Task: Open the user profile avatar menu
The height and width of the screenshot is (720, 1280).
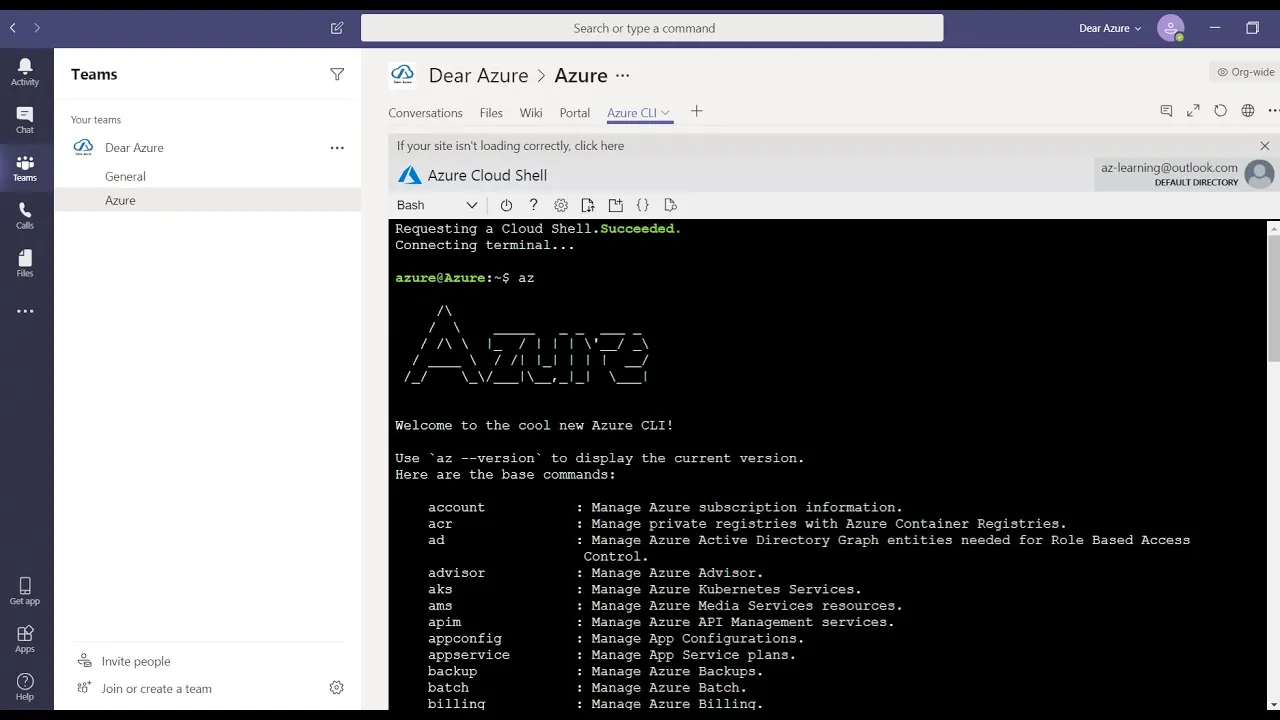Action: click(1170, 28)
